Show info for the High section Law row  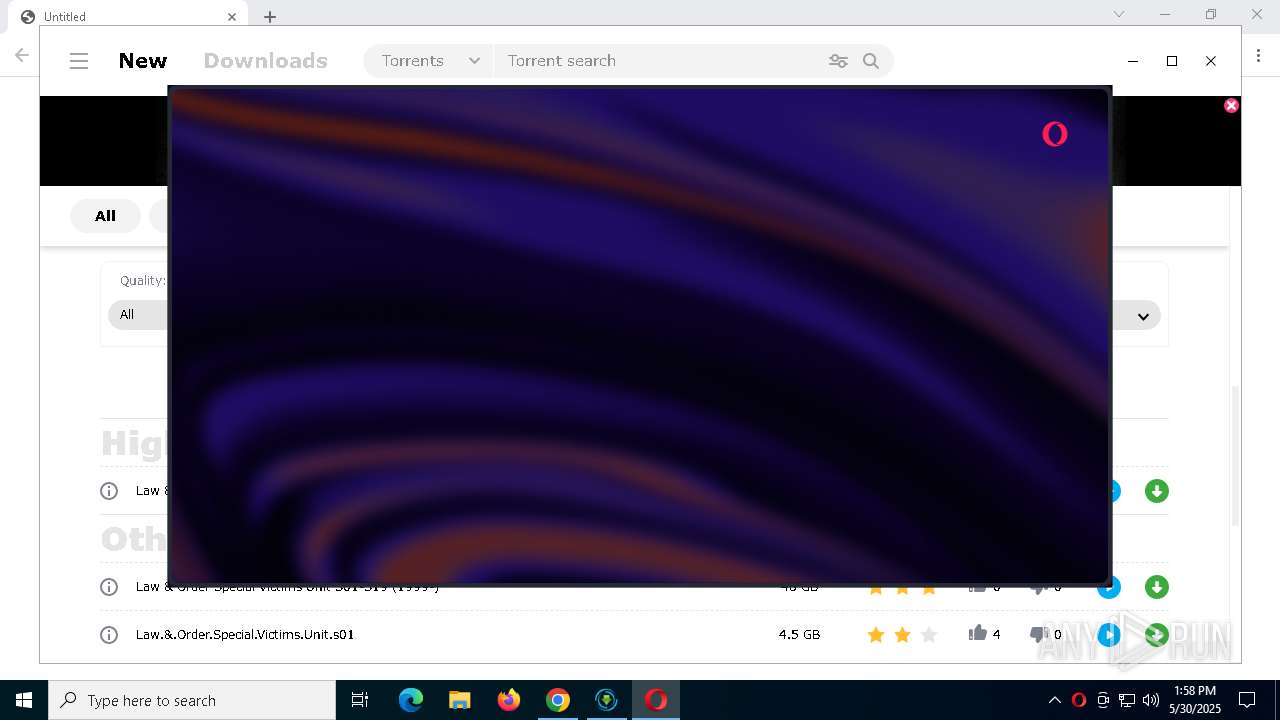[x=109, y=491]
